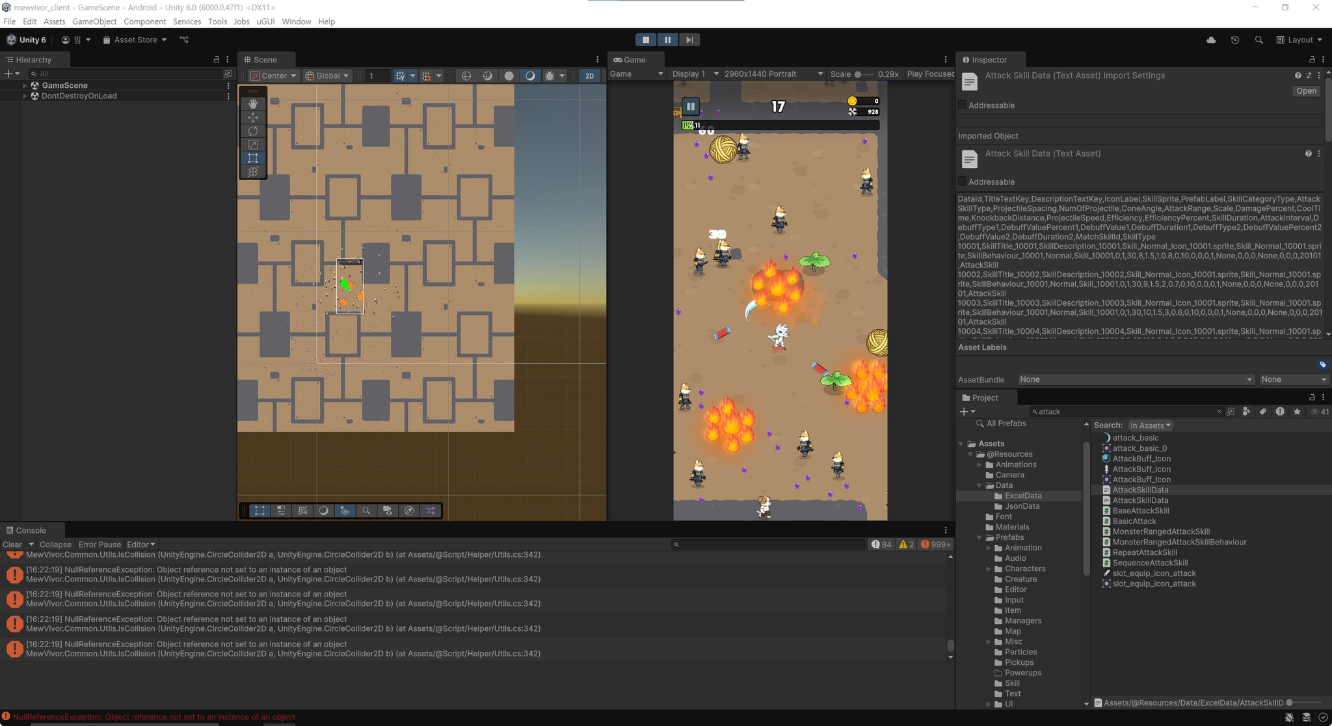1332x726 pixels.
Task: Adjust the Game view Scale slider
Action: coord(865,74)
